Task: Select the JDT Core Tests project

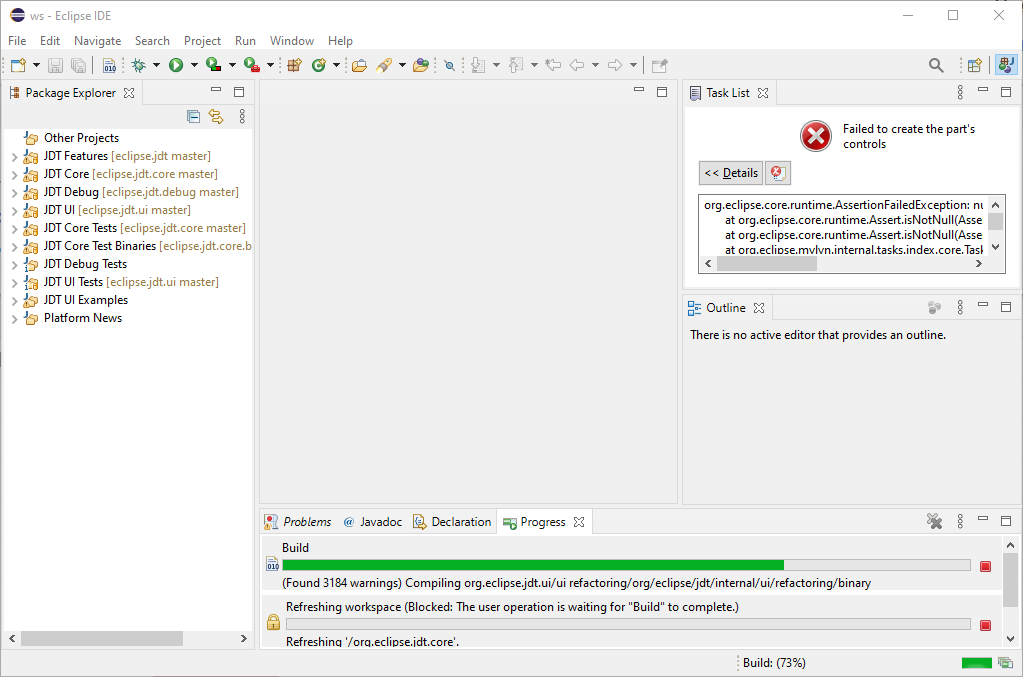Action: 80,228
